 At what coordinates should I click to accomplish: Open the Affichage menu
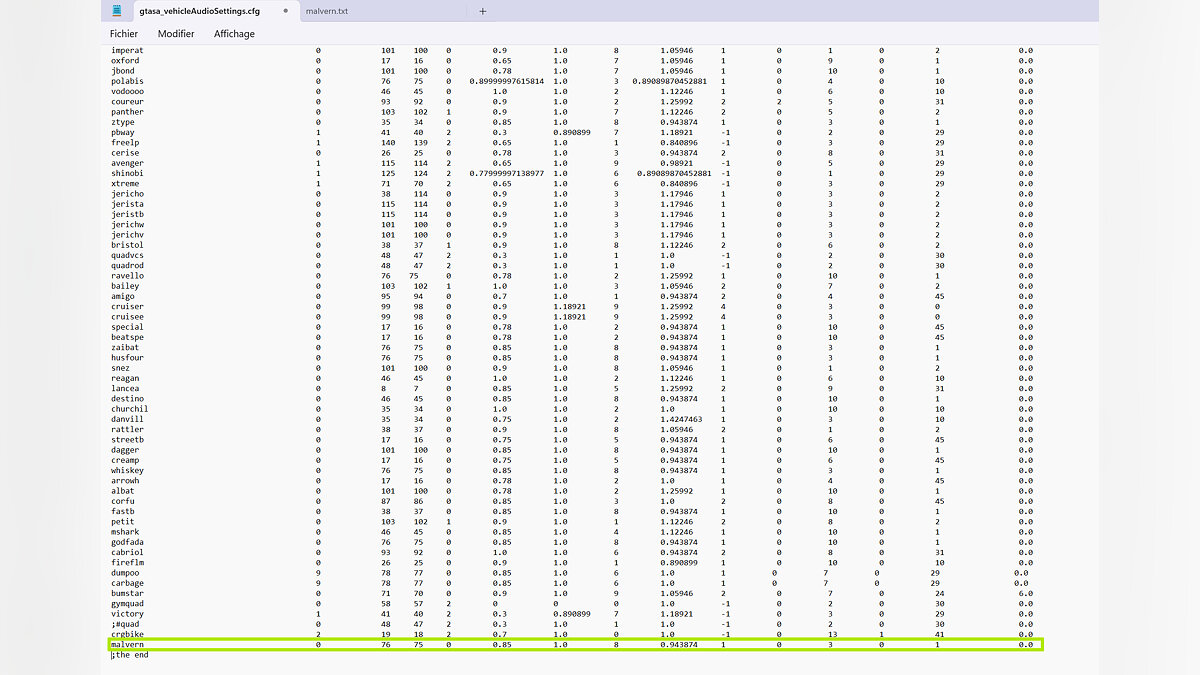pyautogui.click(x=234, y=34)
